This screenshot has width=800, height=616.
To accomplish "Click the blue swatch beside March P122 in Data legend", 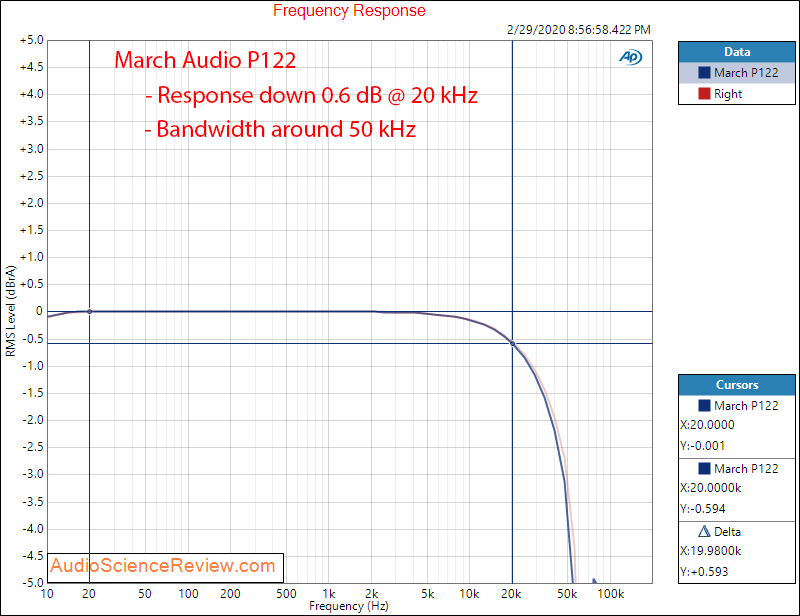I will 704,72.
